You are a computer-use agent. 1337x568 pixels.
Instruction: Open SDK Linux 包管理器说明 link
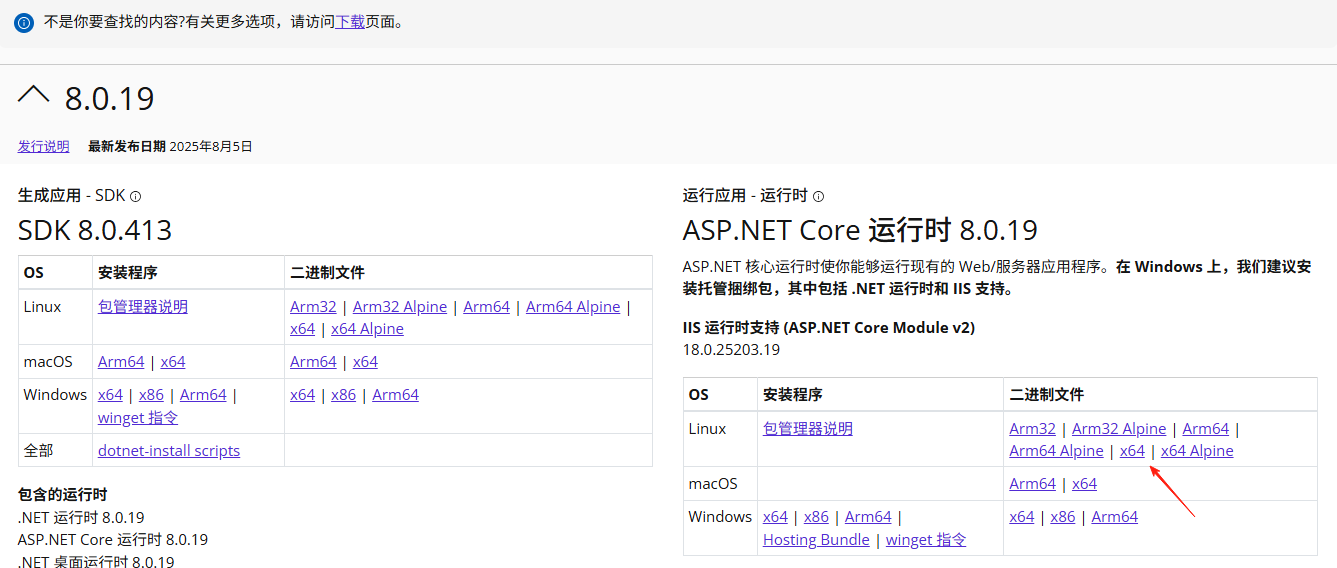click(x=142, y=307)
